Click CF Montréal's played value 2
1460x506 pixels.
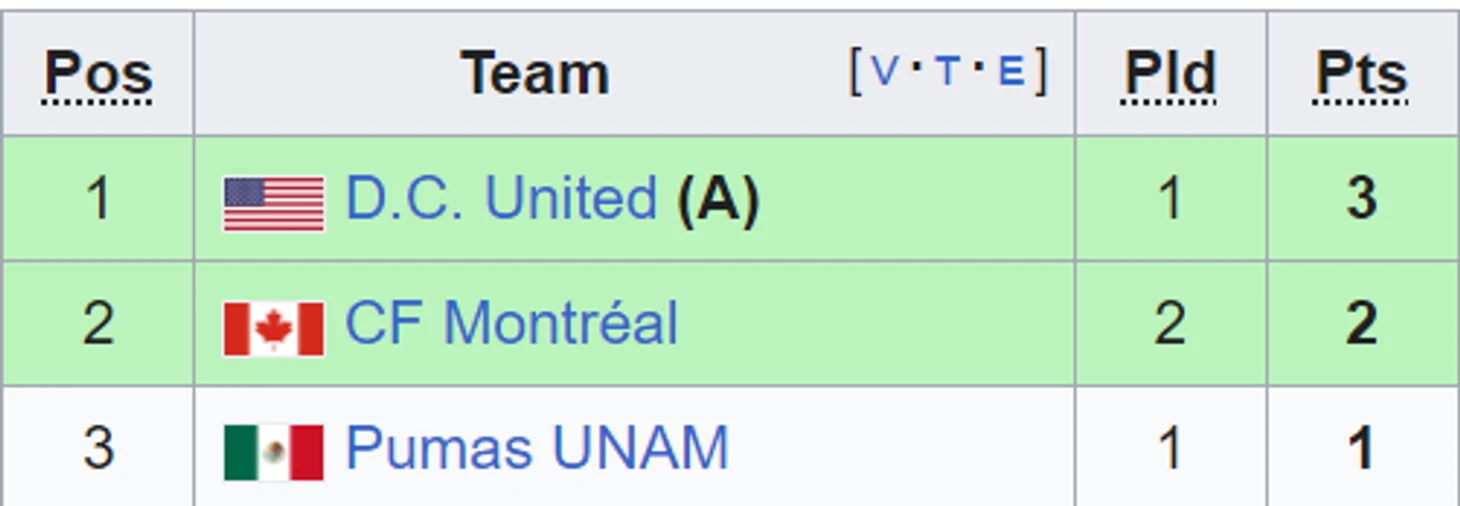1170,323
